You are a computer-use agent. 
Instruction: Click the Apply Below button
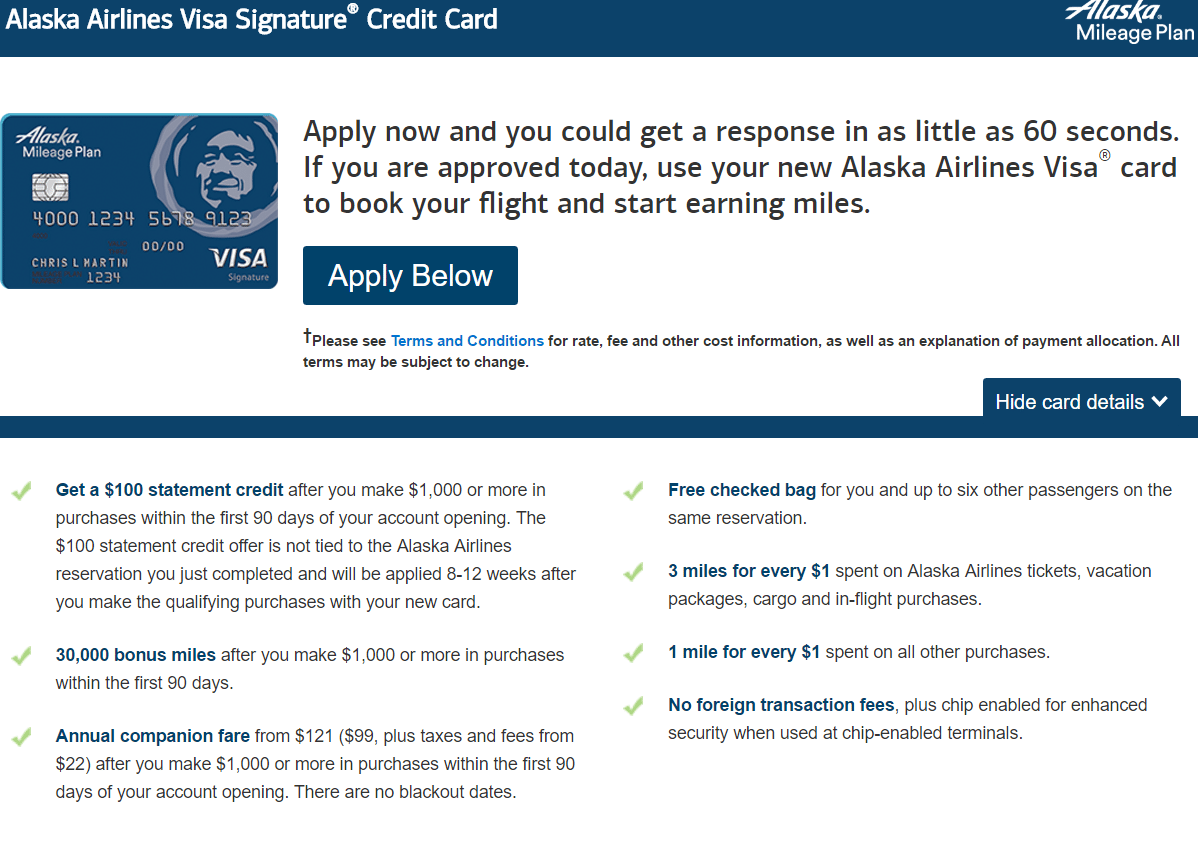point(410,275)
